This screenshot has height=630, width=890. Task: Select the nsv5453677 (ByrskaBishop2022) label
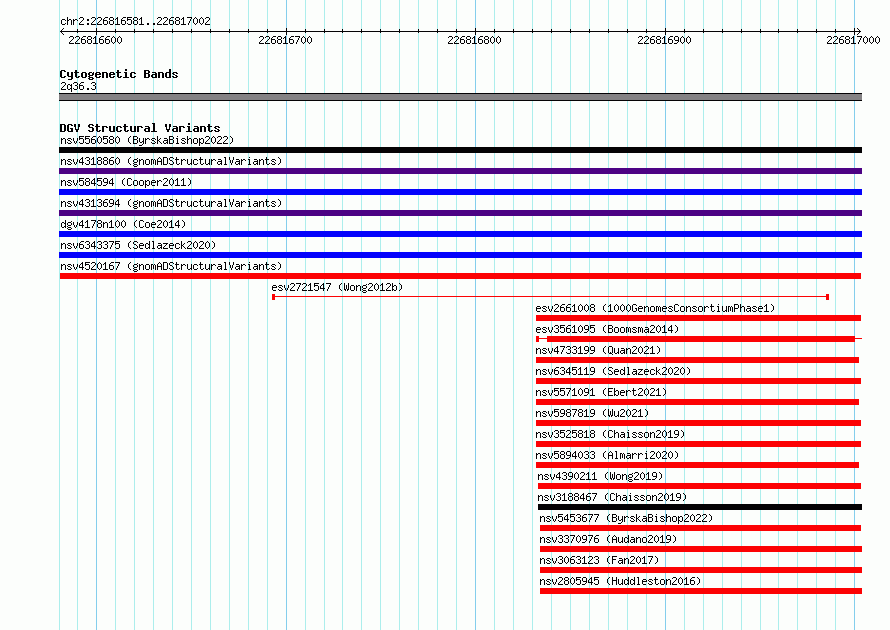pos(626,518)
